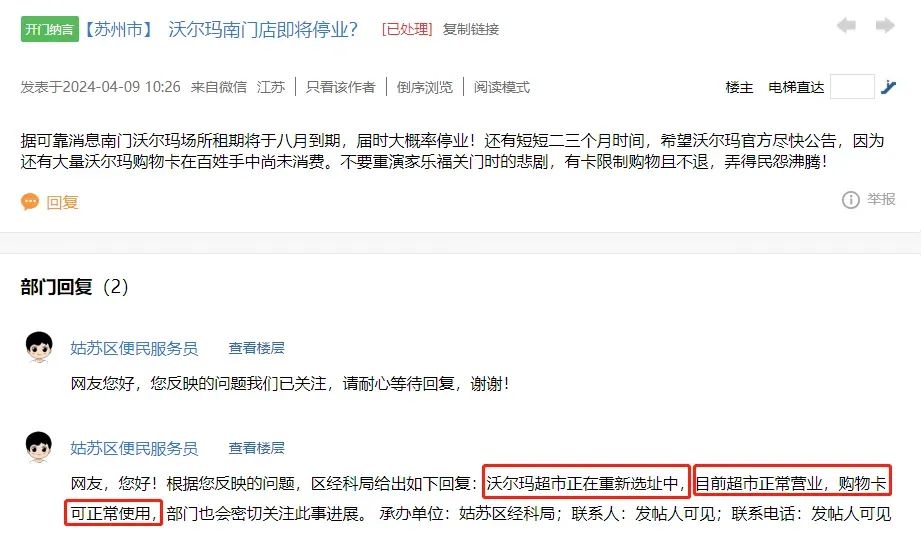Go to previous thread with left arrow
The height and width of the screenshot is (537, 921).
846,26
